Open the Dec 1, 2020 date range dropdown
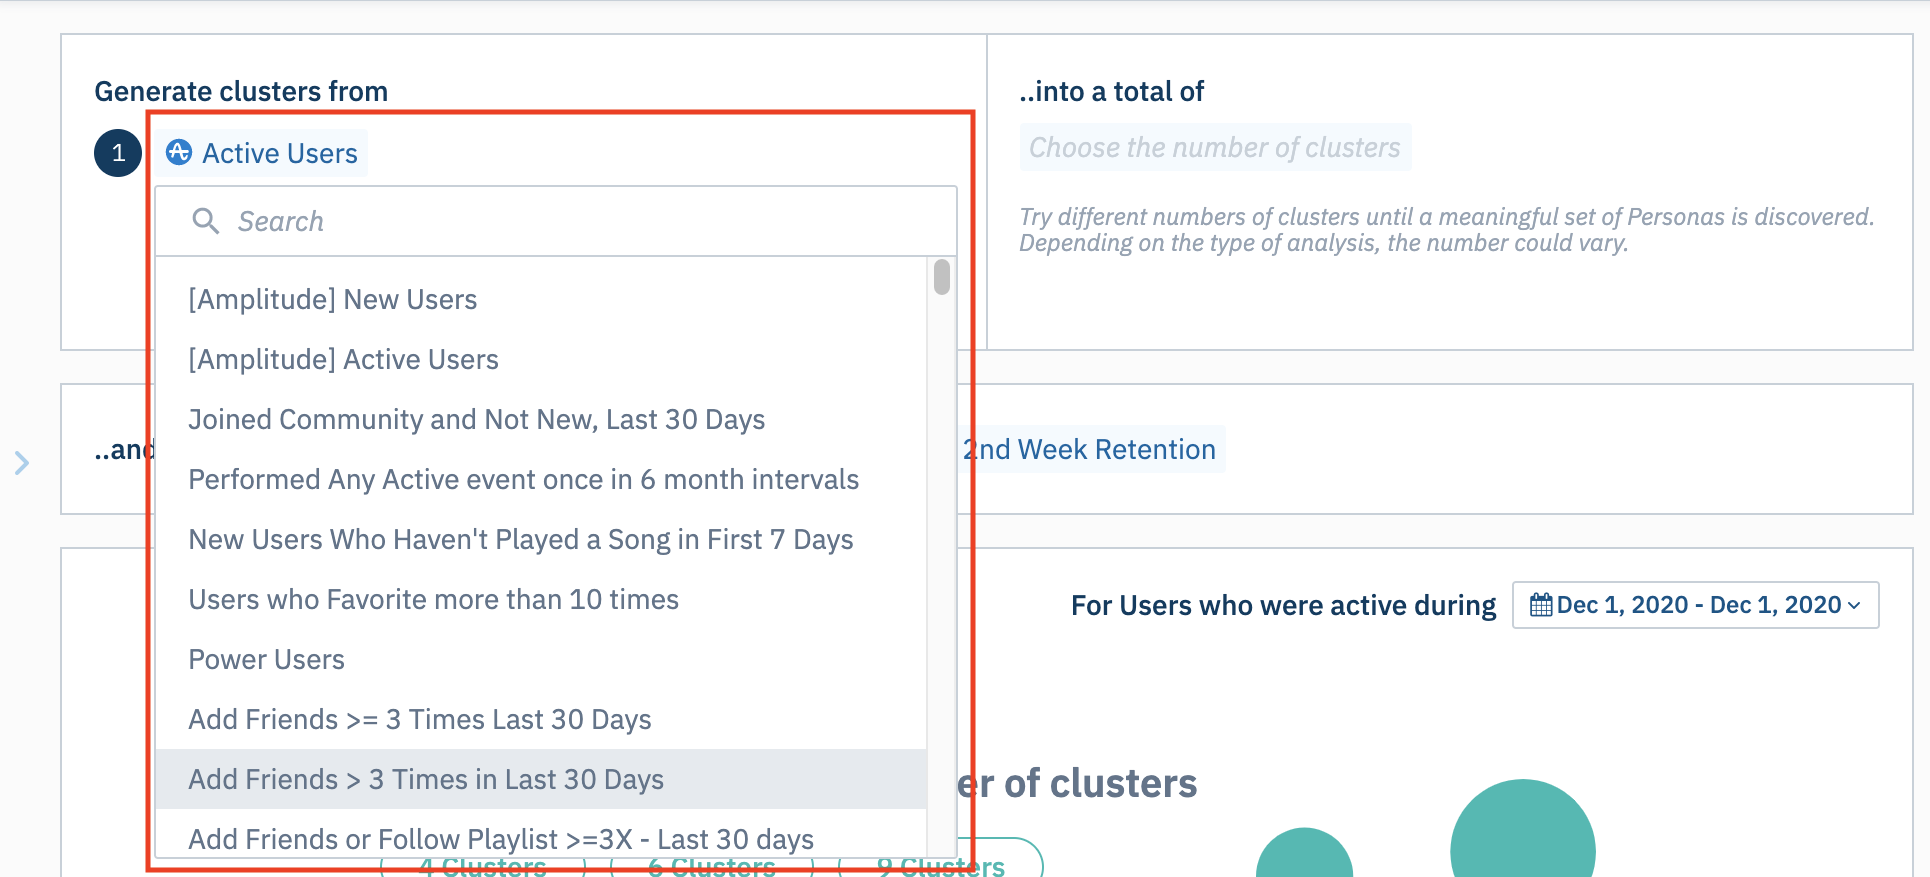The width and height of the screenshot is (1930, 877). coord(1696,605)
